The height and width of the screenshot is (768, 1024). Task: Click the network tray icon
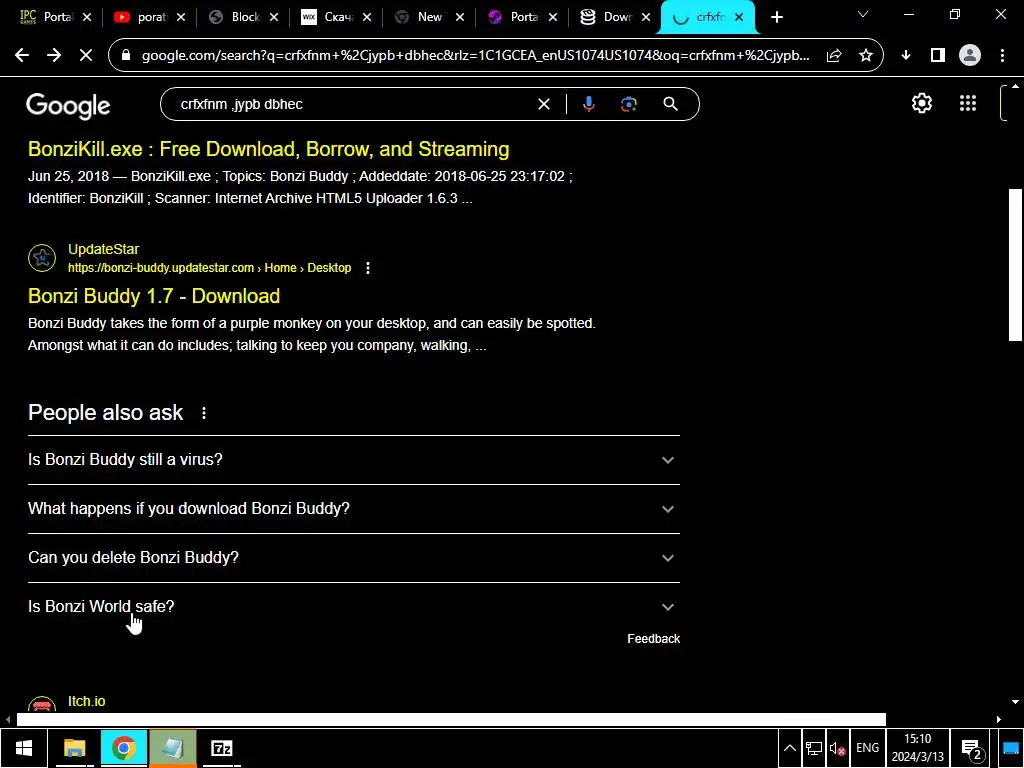pos(814,748)
